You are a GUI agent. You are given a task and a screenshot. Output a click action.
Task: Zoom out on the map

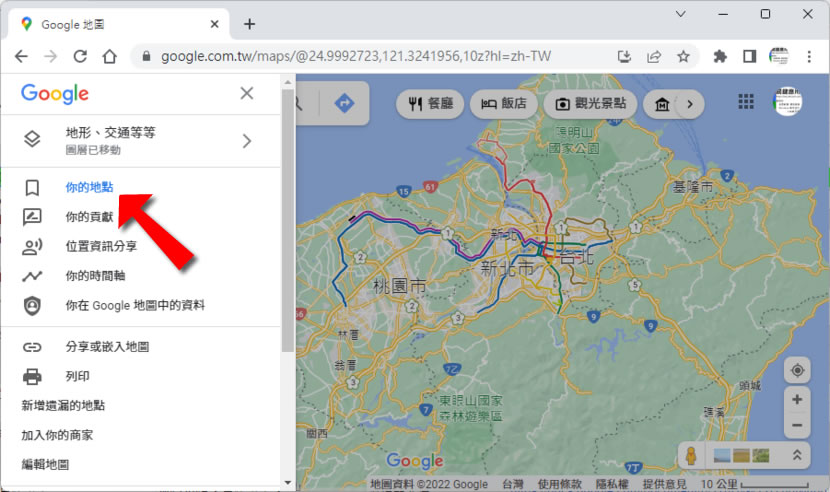click(x=797, y=425)
